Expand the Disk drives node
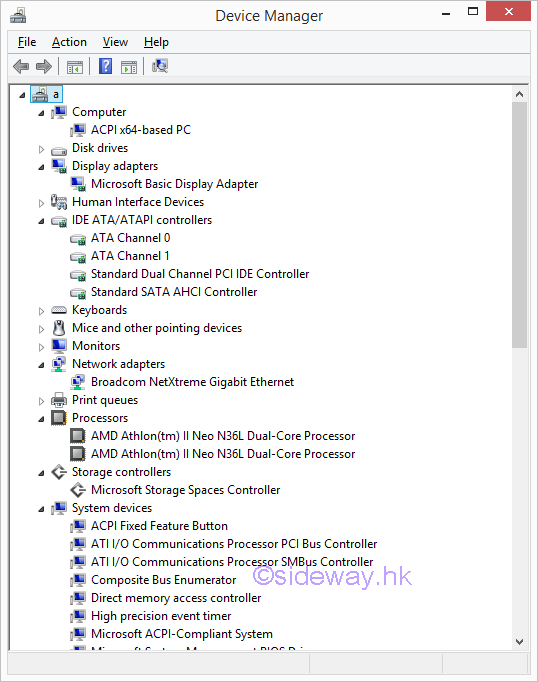 [x=41, y=149]
